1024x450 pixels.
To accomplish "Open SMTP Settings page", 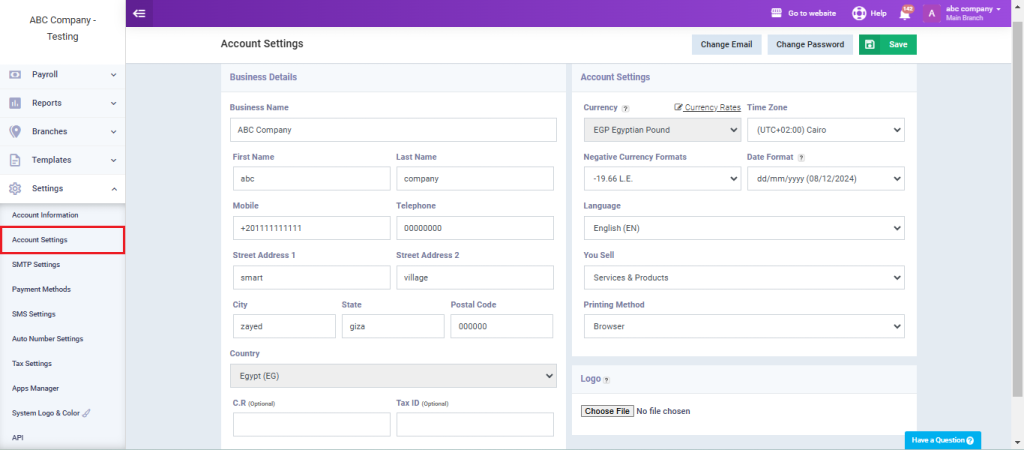I will (36, 265).
